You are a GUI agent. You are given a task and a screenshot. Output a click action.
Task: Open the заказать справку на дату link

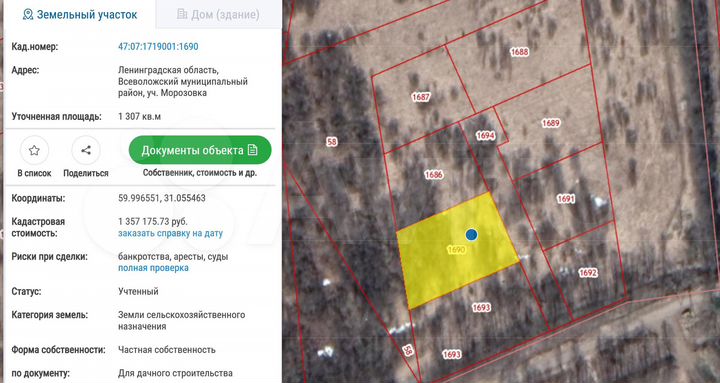coord(170,233)
